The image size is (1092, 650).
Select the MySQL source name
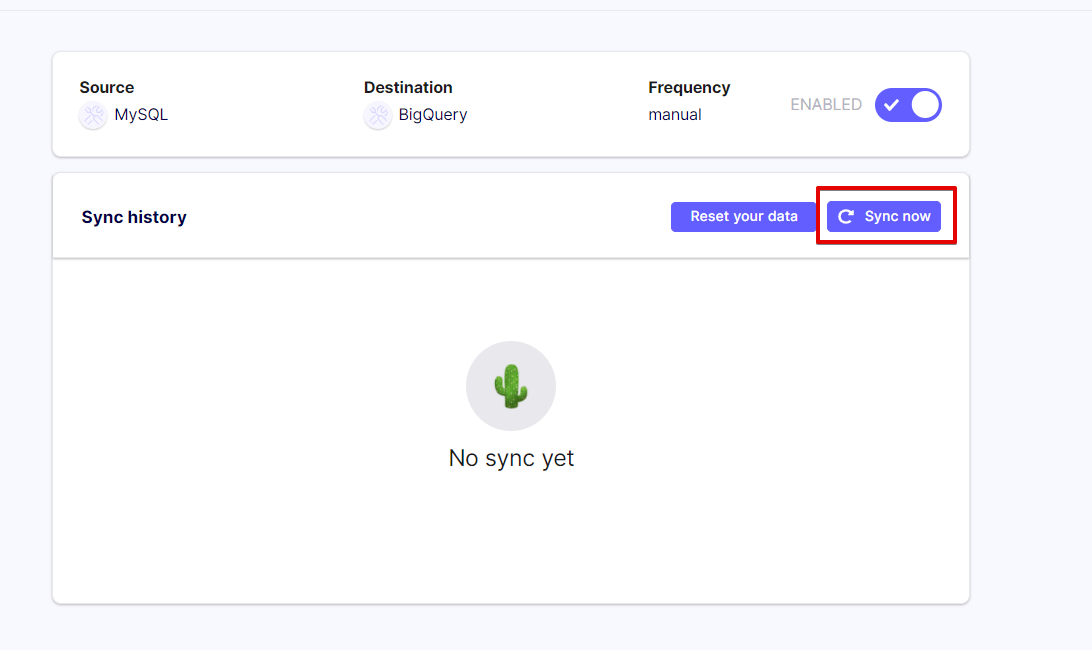[141, 115]
